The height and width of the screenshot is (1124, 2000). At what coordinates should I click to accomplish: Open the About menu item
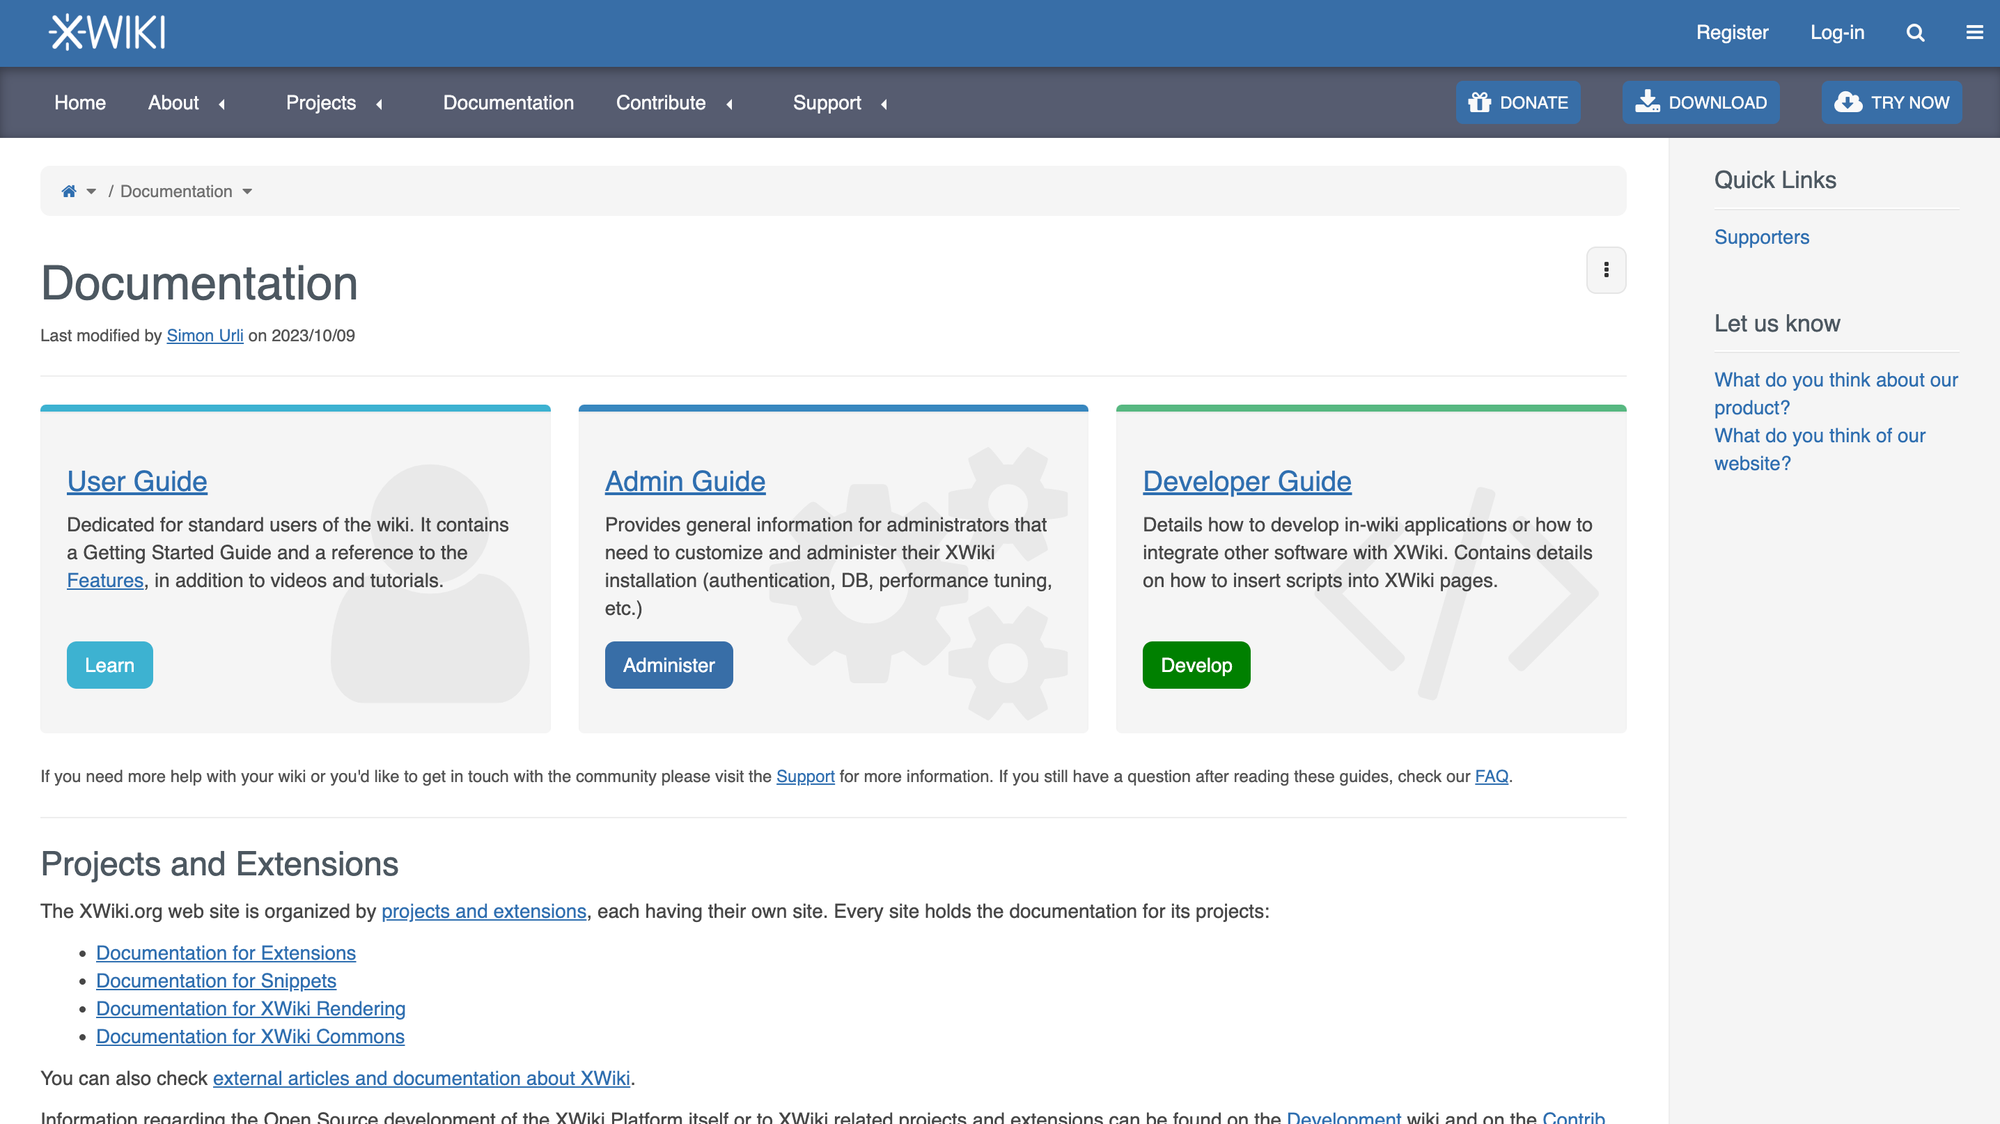pyautogui.click(x=173, y=103)
